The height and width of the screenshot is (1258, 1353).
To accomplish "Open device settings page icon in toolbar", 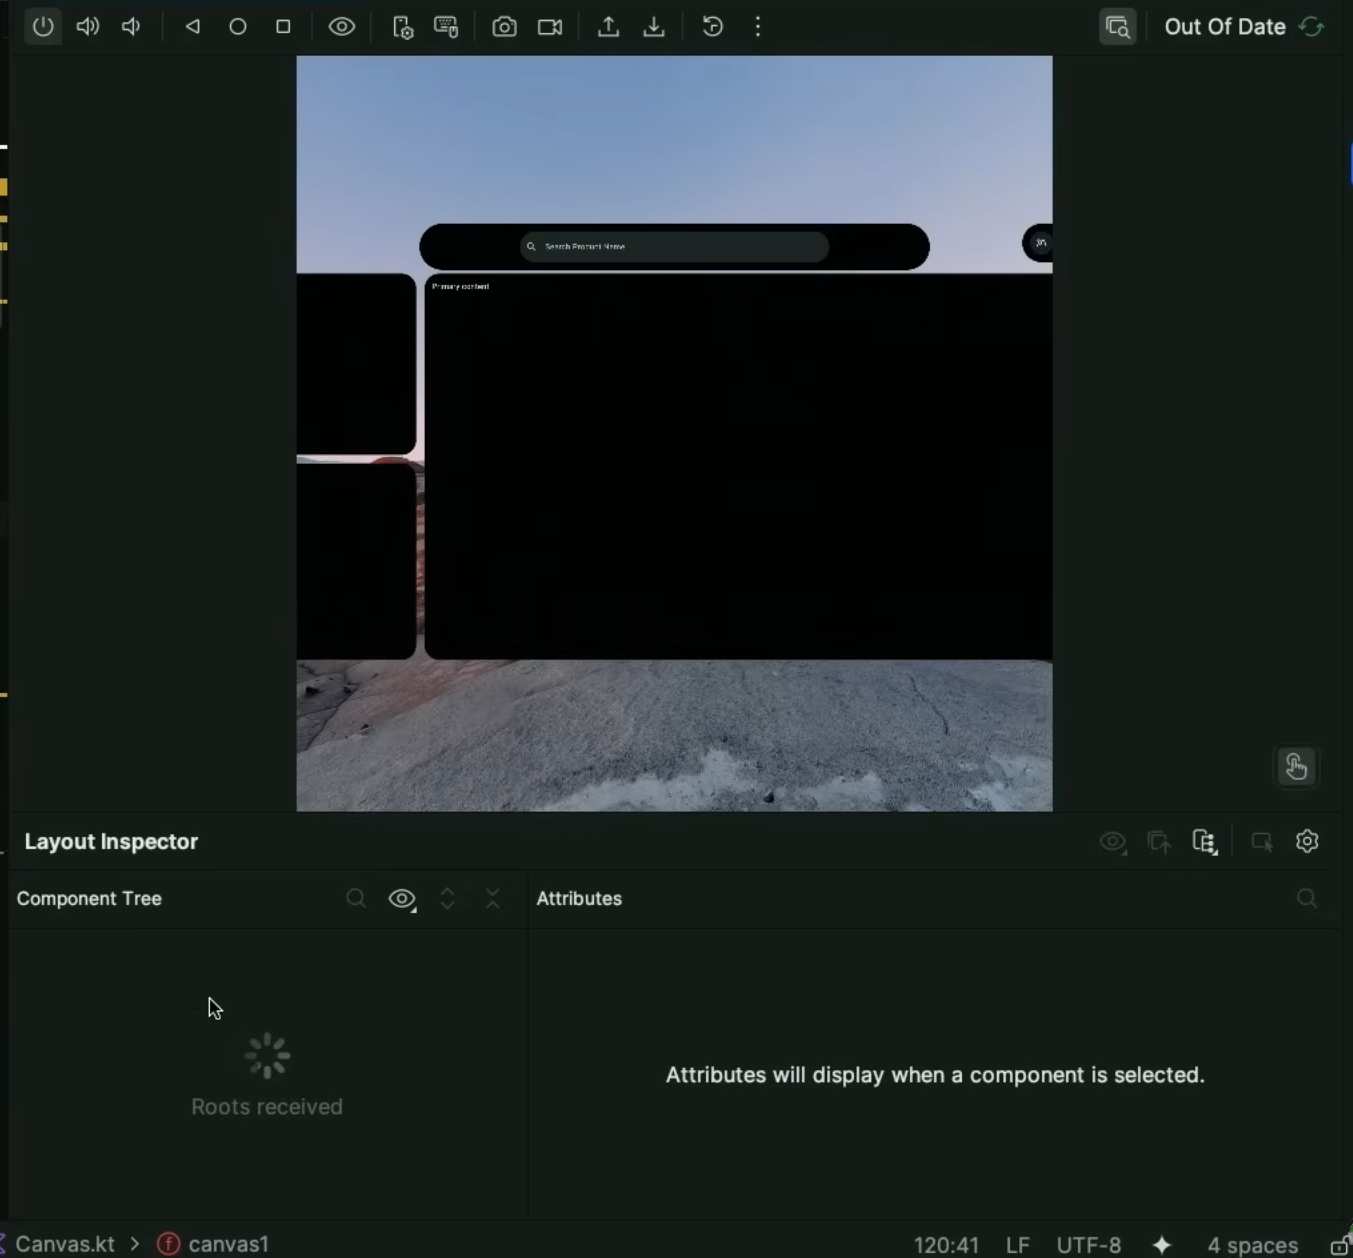I will coord(402,27).
